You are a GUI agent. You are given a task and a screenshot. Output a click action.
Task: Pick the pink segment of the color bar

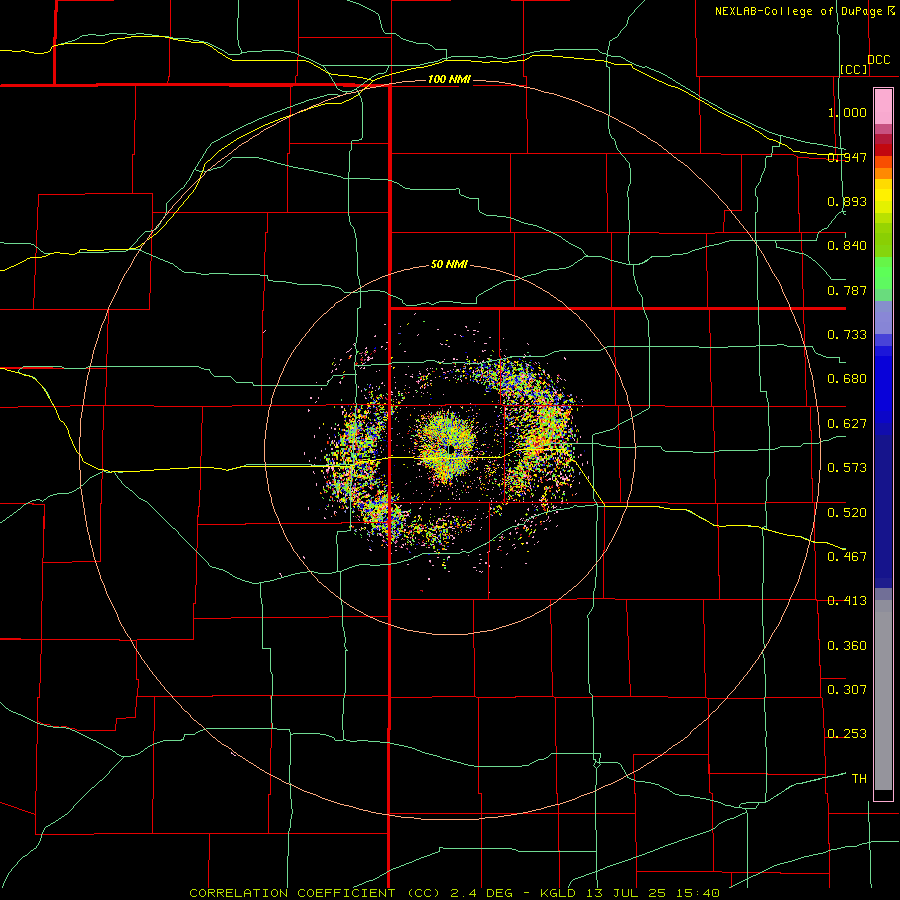(x=883, y=107)
